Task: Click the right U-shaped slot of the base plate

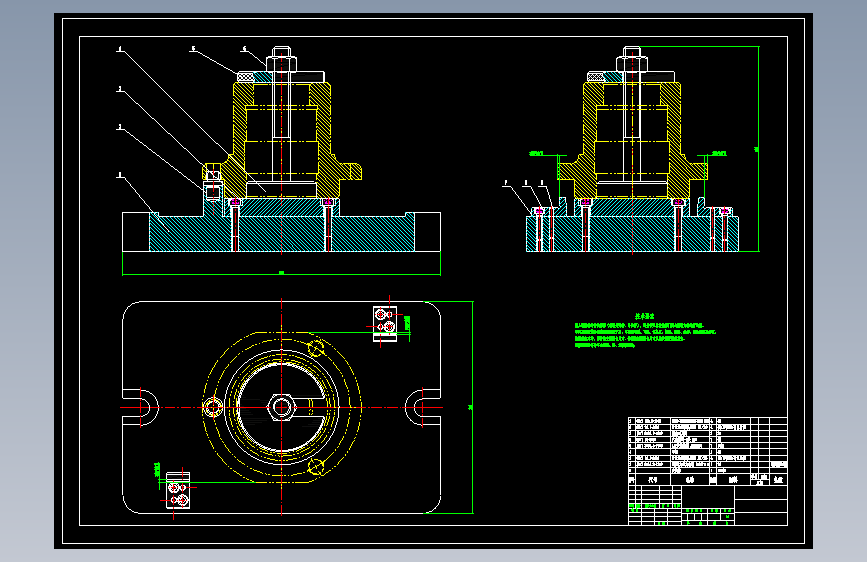Action: click(x=423, y=408)
